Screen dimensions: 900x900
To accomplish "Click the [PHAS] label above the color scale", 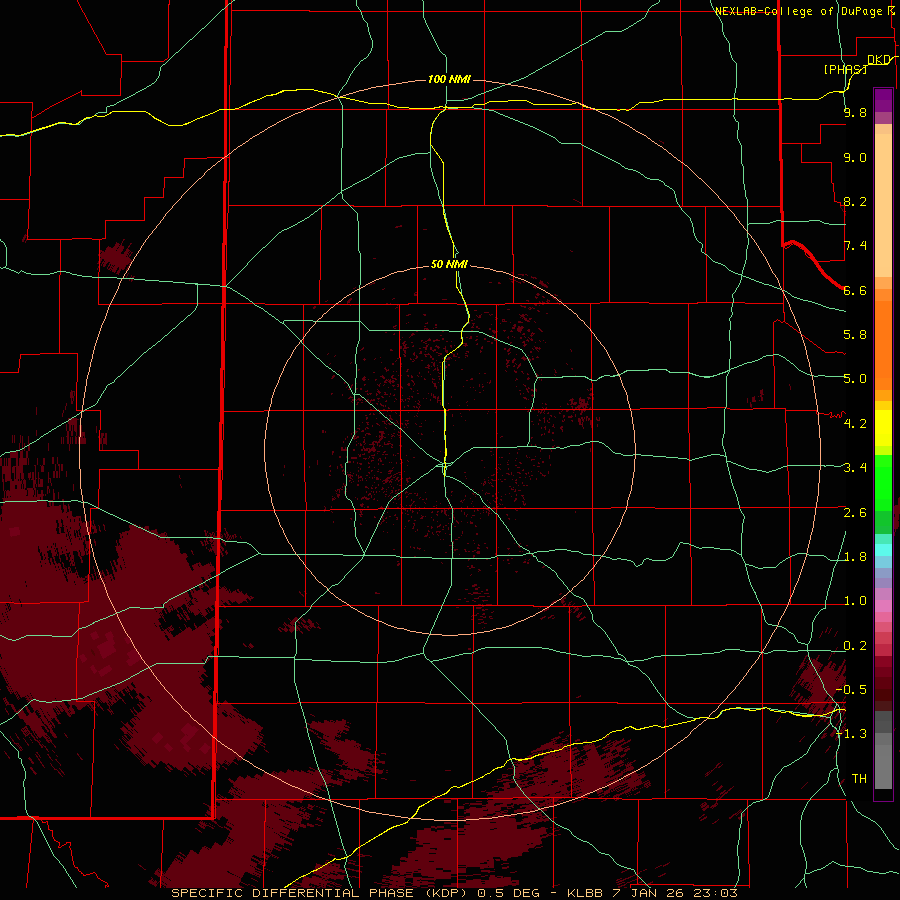I will 845,69.
